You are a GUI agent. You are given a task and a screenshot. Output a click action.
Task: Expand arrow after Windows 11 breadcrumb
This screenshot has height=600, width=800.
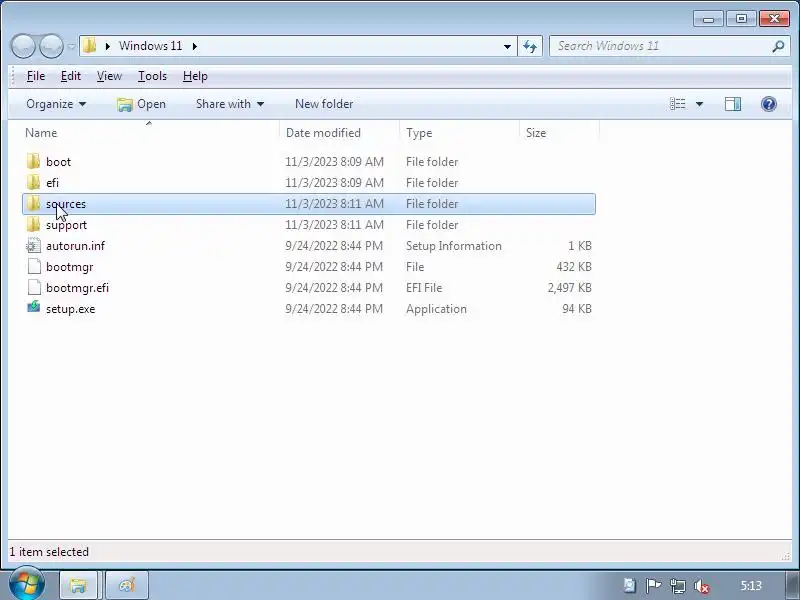[x=195, y=46]
